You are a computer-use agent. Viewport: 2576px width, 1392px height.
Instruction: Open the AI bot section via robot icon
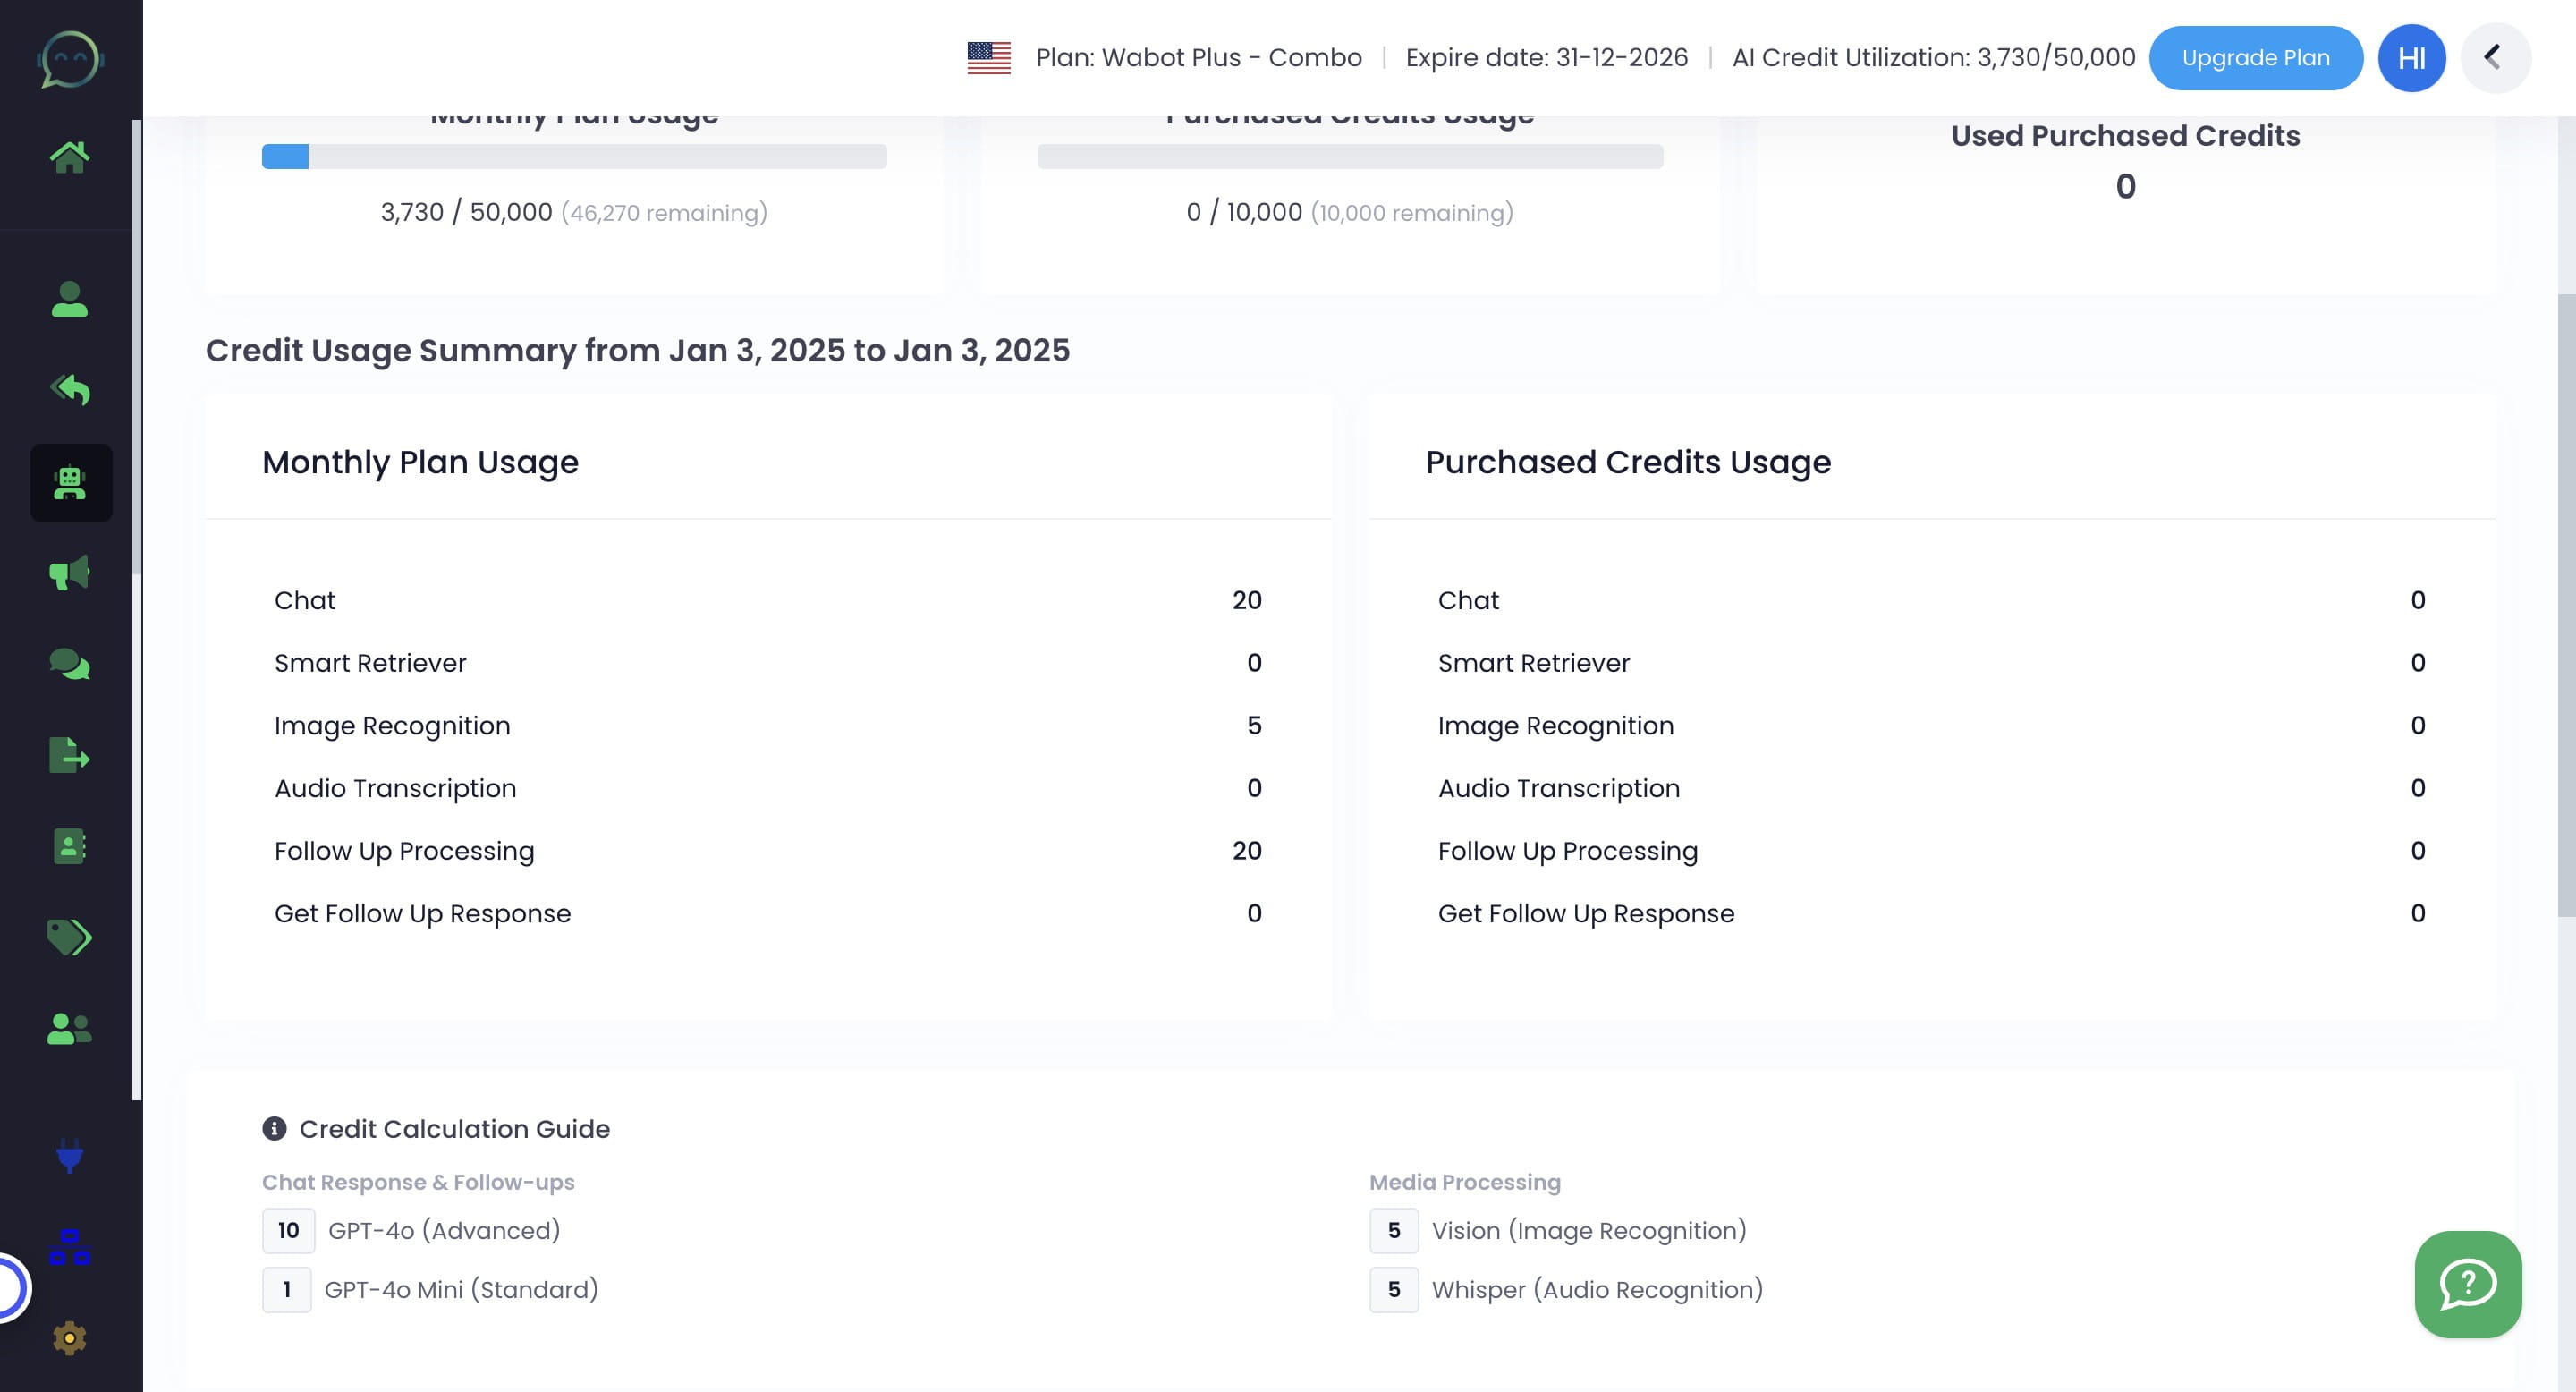click(x=70, y=483)
